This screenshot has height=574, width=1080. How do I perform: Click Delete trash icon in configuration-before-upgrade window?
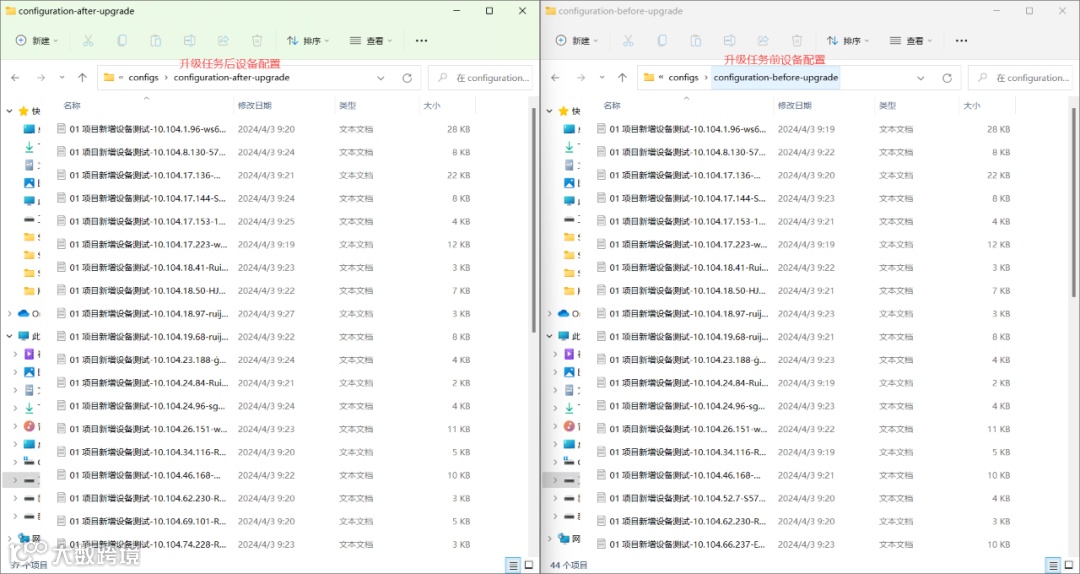(797, 41)
